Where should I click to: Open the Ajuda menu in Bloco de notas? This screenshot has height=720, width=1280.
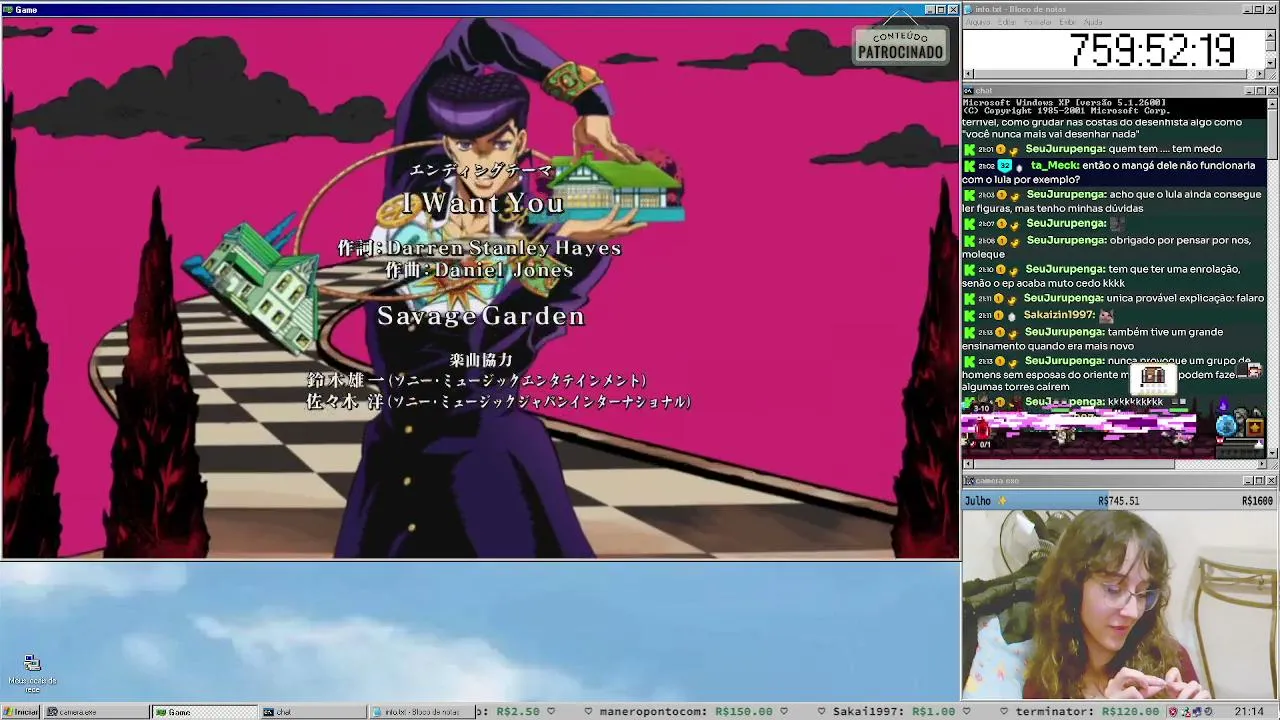click(x=1093, y=22)
